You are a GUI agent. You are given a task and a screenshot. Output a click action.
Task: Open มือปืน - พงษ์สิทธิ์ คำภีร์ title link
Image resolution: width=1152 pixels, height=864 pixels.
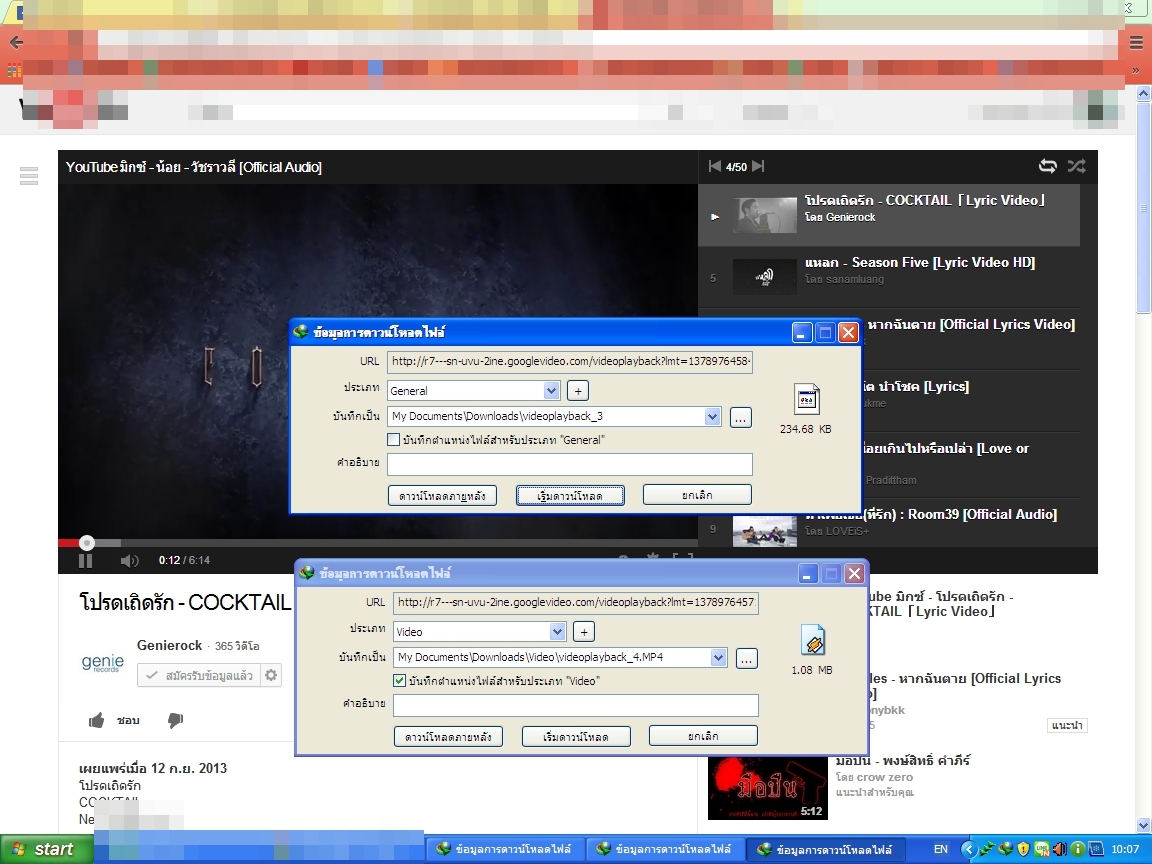(x=902, y=760)
